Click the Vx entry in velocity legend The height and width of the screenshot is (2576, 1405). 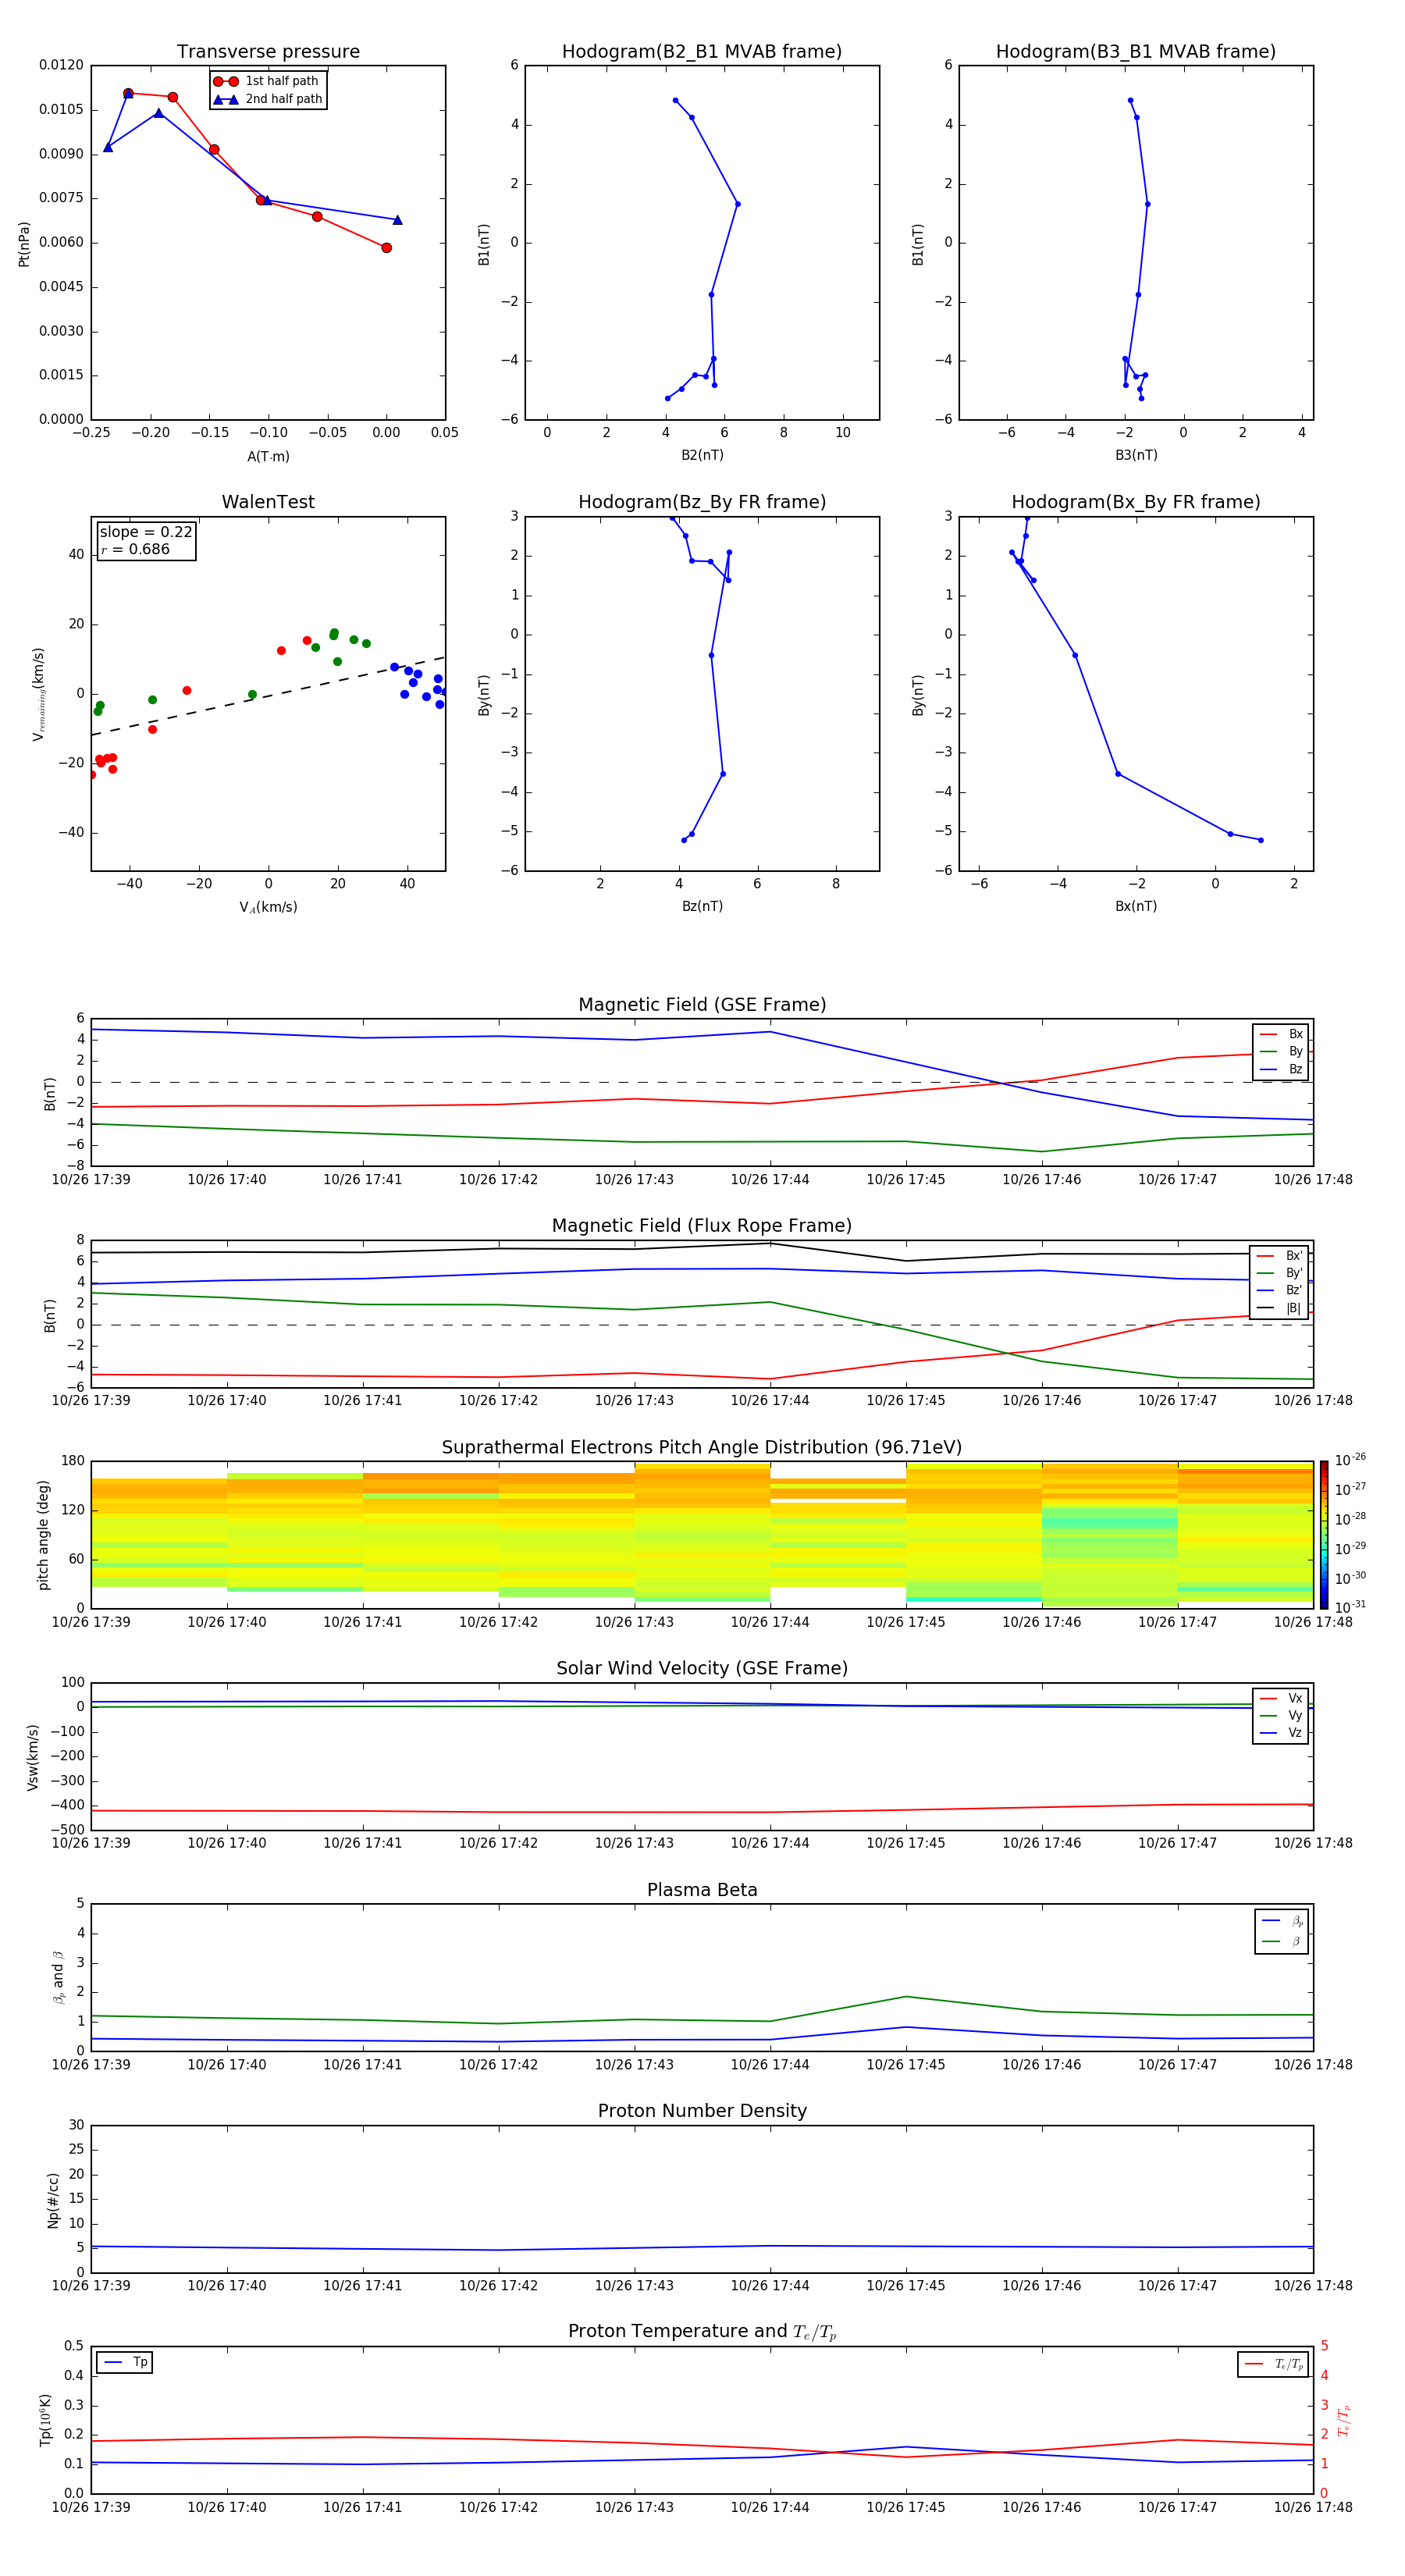pyautogui.click(x=1281, y=1698)
